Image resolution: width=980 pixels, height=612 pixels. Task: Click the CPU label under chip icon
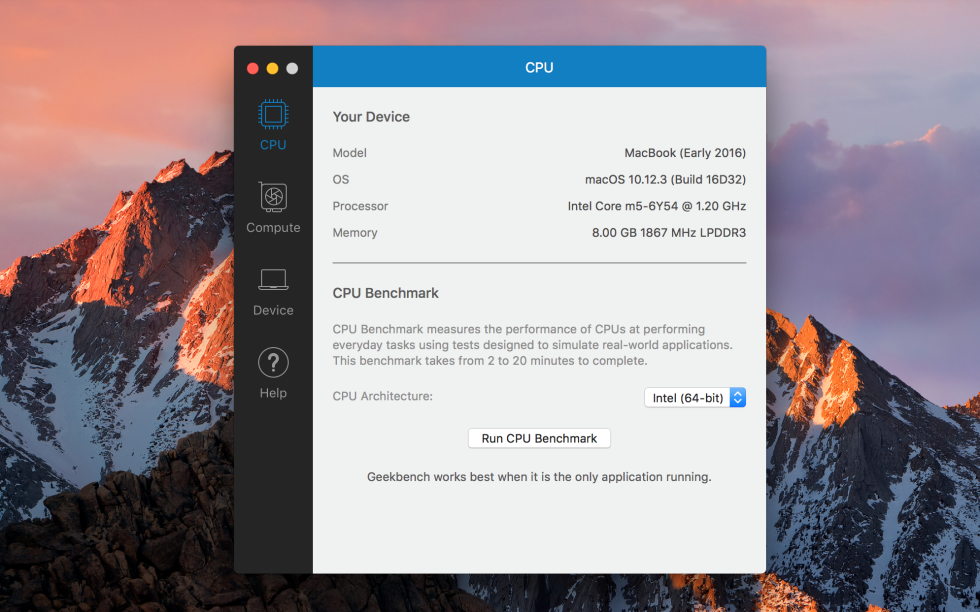click(273, 145)
